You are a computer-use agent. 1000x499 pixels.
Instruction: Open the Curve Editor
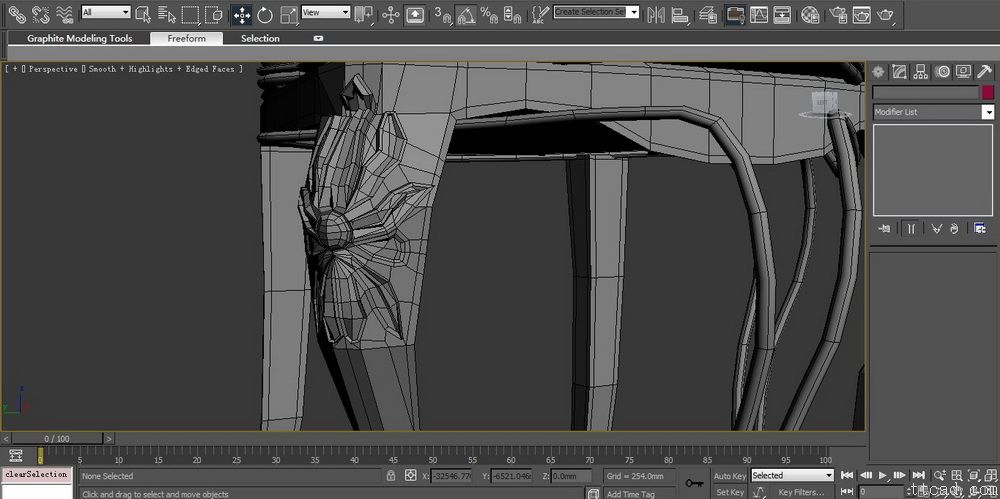[x=759, y=14]
